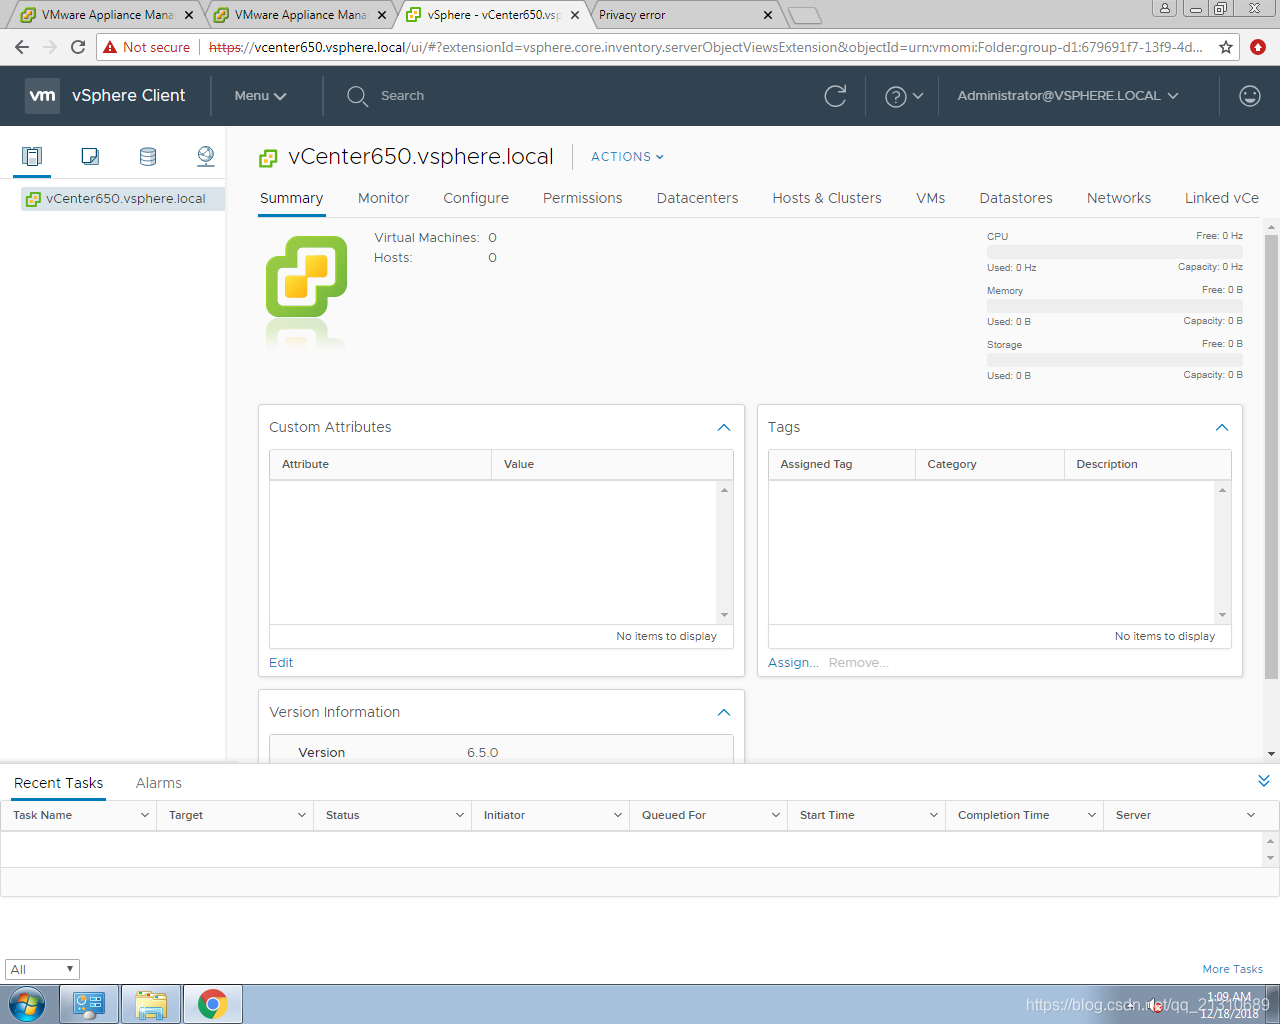Click the Category column header

click(x=990, y=464)
